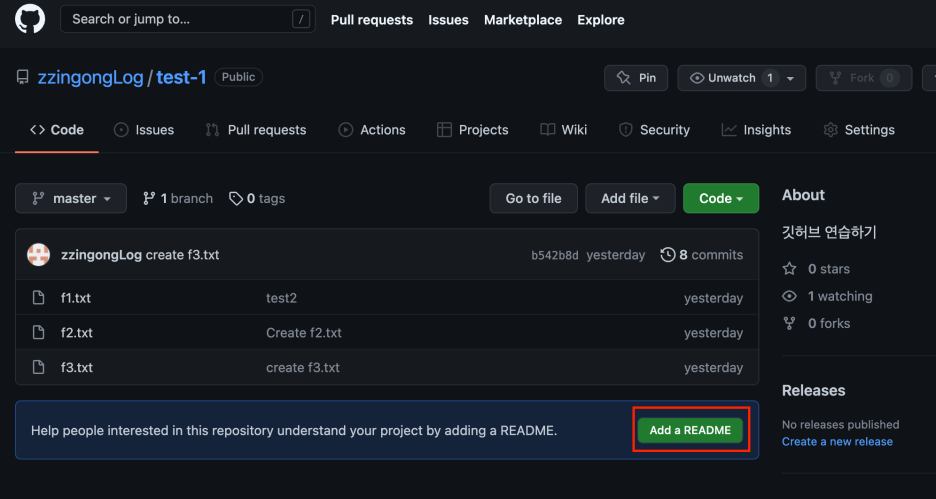Image resolution: width=936 pixels, height=499 pixels.
Task: Open the f1.txt file
Action: click(76, 298)
